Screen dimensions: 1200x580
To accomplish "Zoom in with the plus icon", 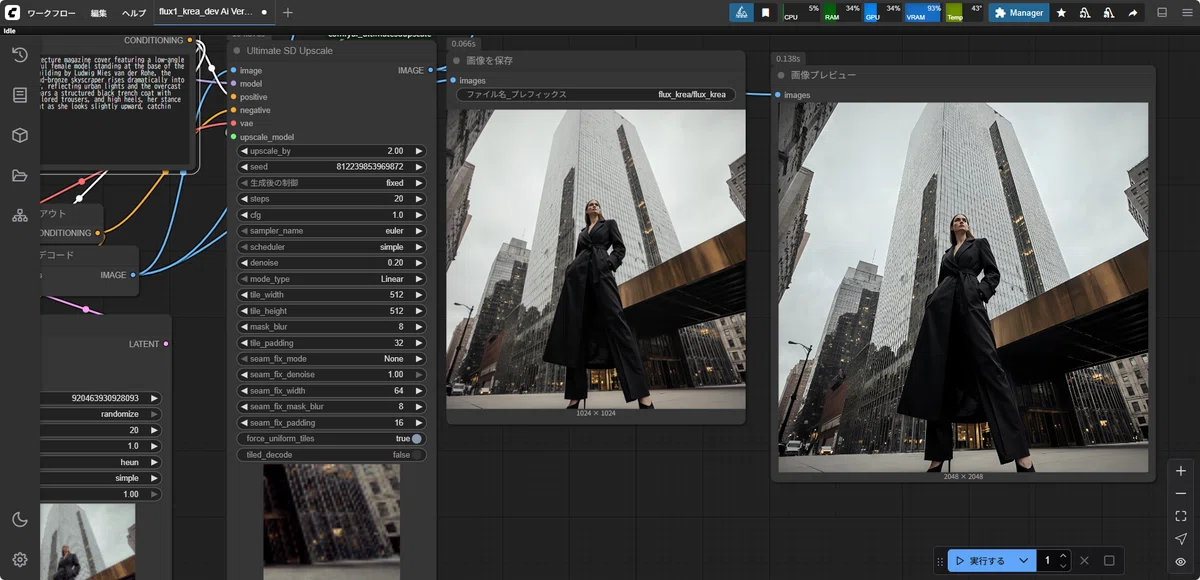I will [1181, 471].
